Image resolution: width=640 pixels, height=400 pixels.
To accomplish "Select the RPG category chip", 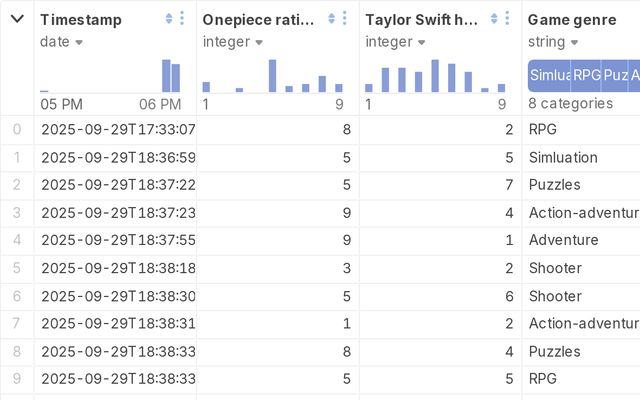I will pos(586,75).
